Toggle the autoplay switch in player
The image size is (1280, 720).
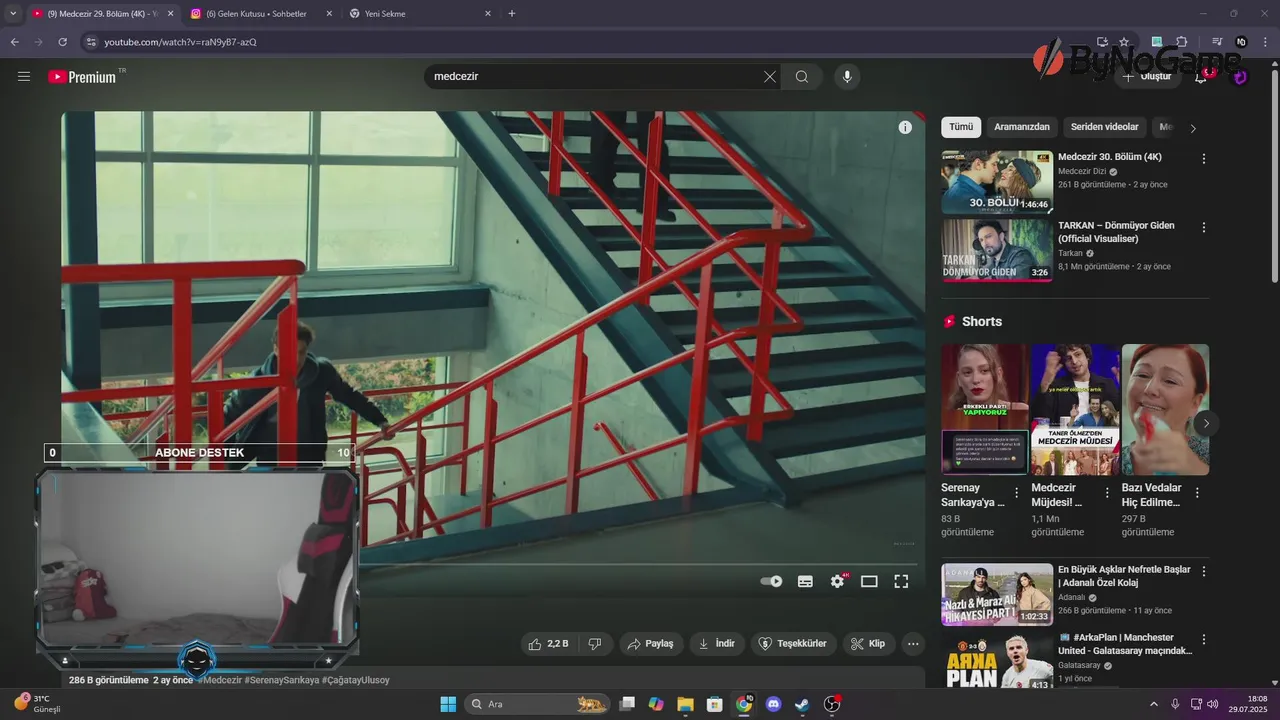(x=771, y=581)
